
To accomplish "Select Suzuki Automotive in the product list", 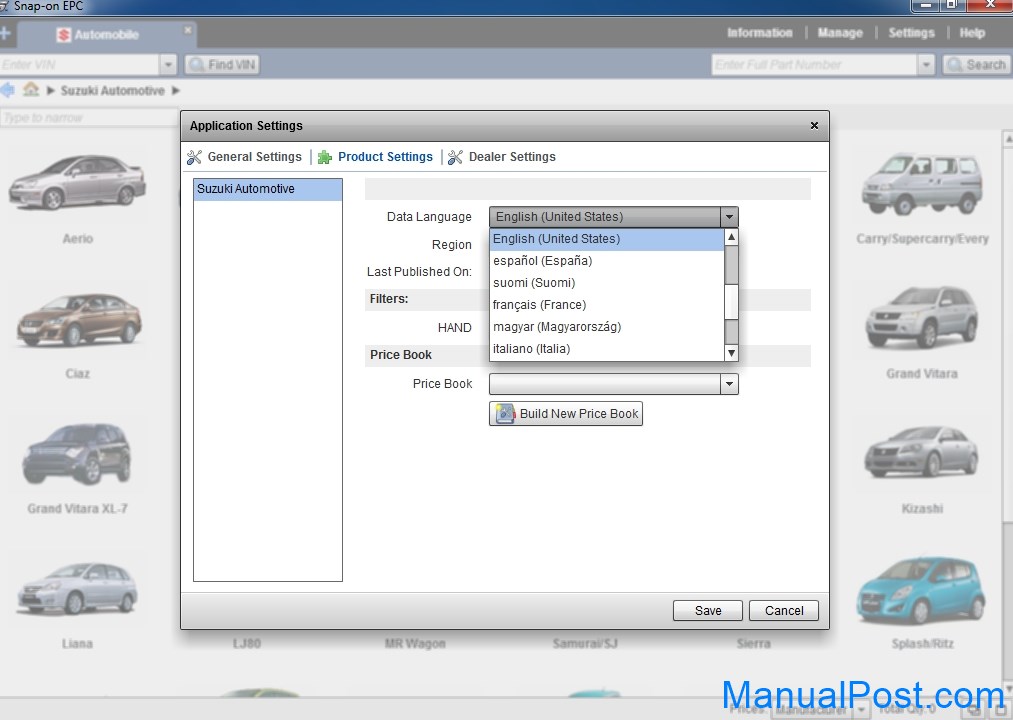I will pos(267,189).
